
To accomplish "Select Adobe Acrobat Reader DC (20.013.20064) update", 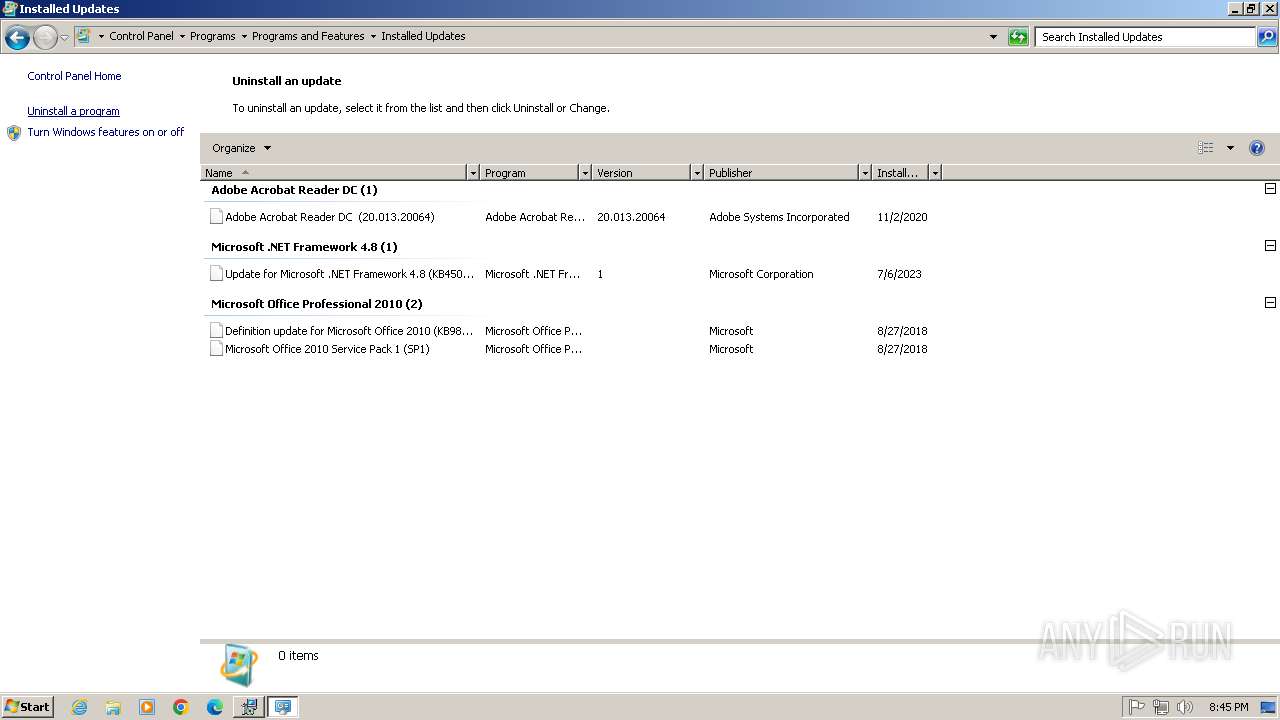I will tap(330, 217).
